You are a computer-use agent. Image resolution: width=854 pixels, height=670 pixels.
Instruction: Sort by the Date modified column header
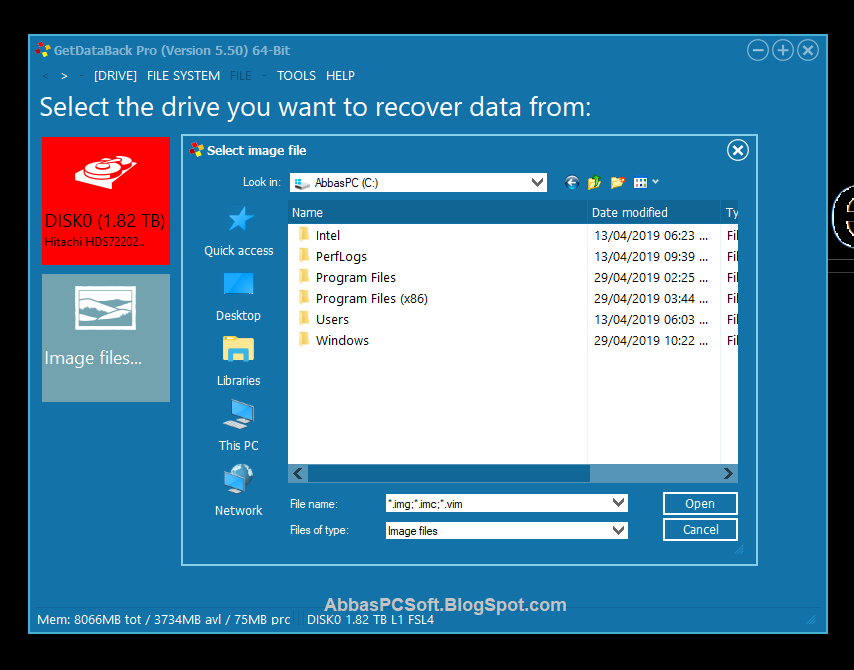point(654,212)
